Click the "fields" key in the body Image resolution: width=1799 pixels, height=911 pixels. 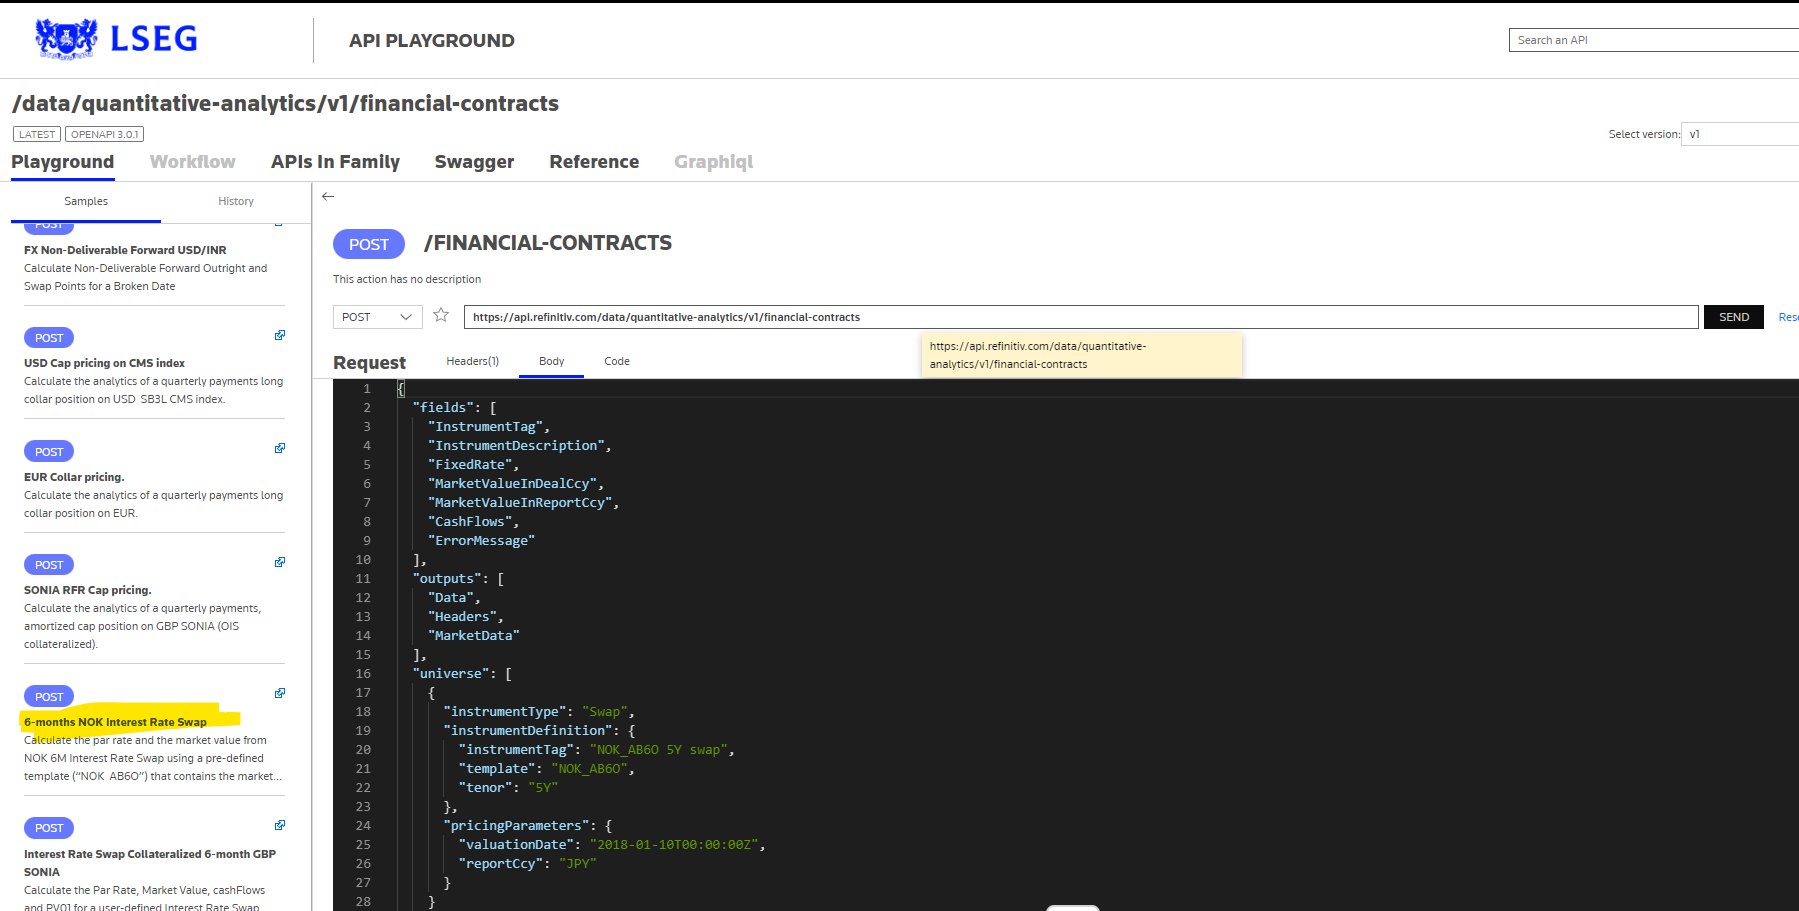pyautogui.click(x=443, y=407)
